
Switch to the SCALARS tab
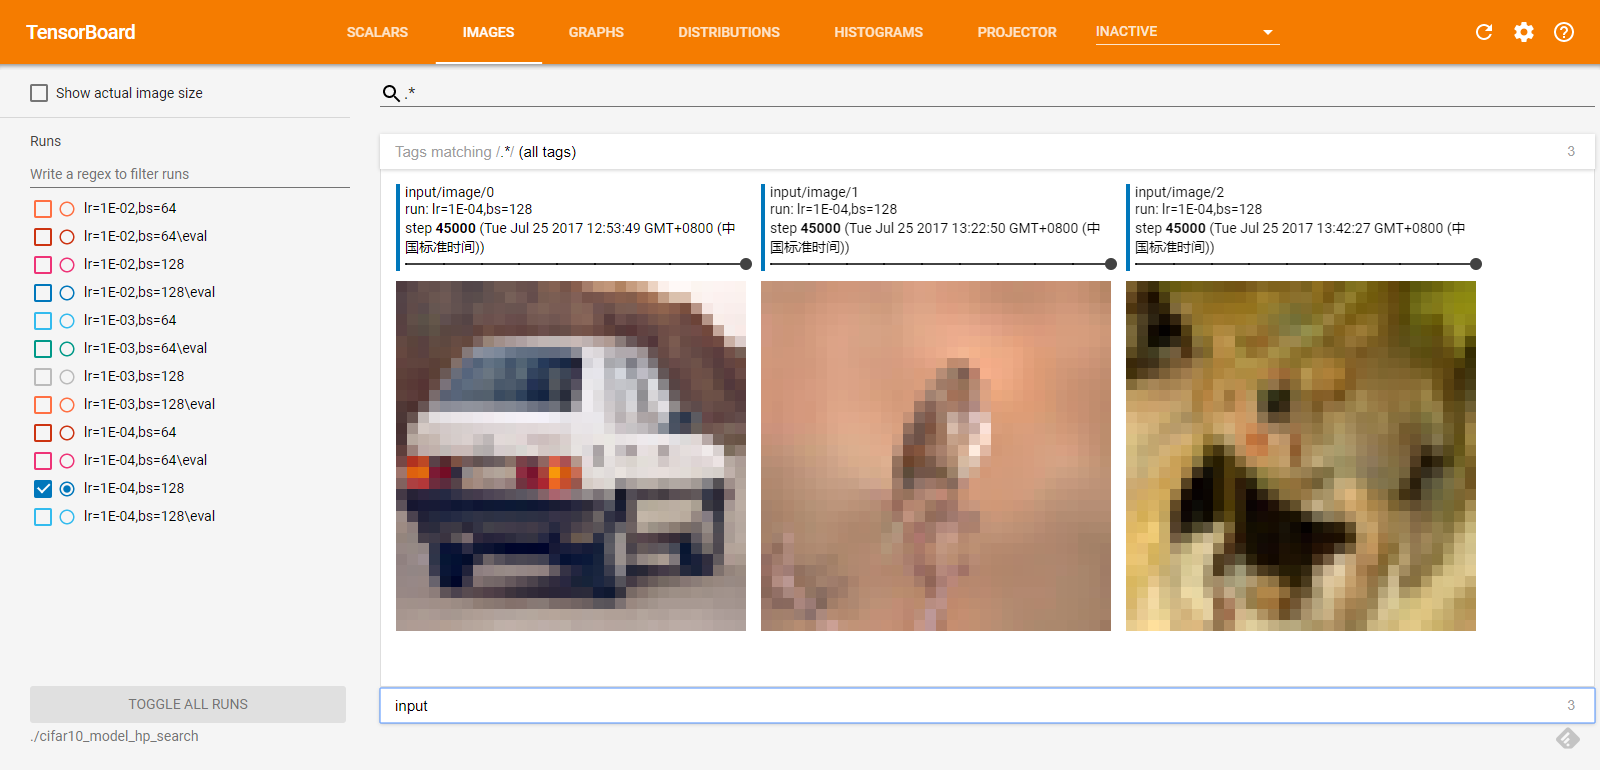tap(377, 32)
